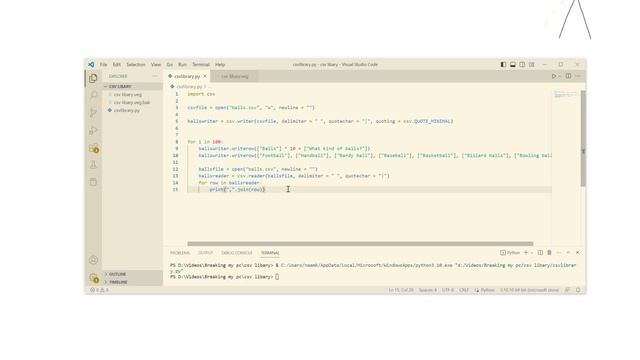Toggle secondary side bar visibility
The width and height of the screenshot is (640, 360).
(522, 64)
